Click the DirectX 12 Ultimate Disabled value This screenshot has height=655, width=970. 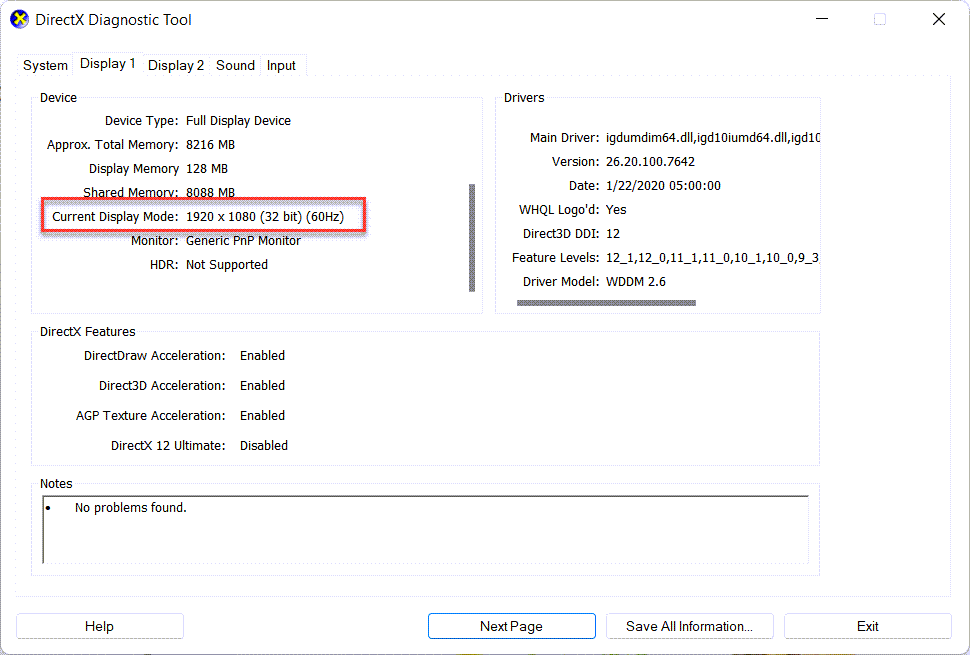264,446
